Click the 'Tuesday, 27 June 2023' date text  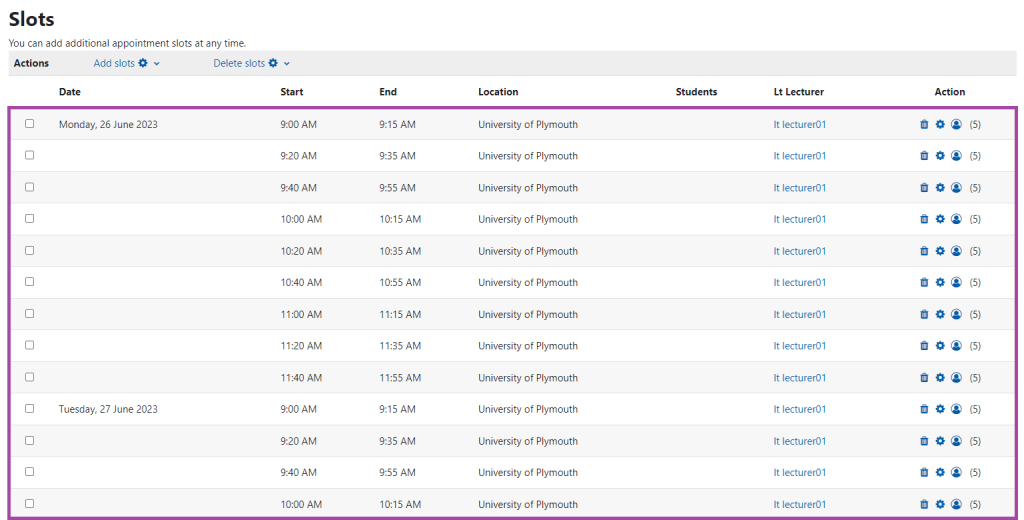[x=108, y=409]
